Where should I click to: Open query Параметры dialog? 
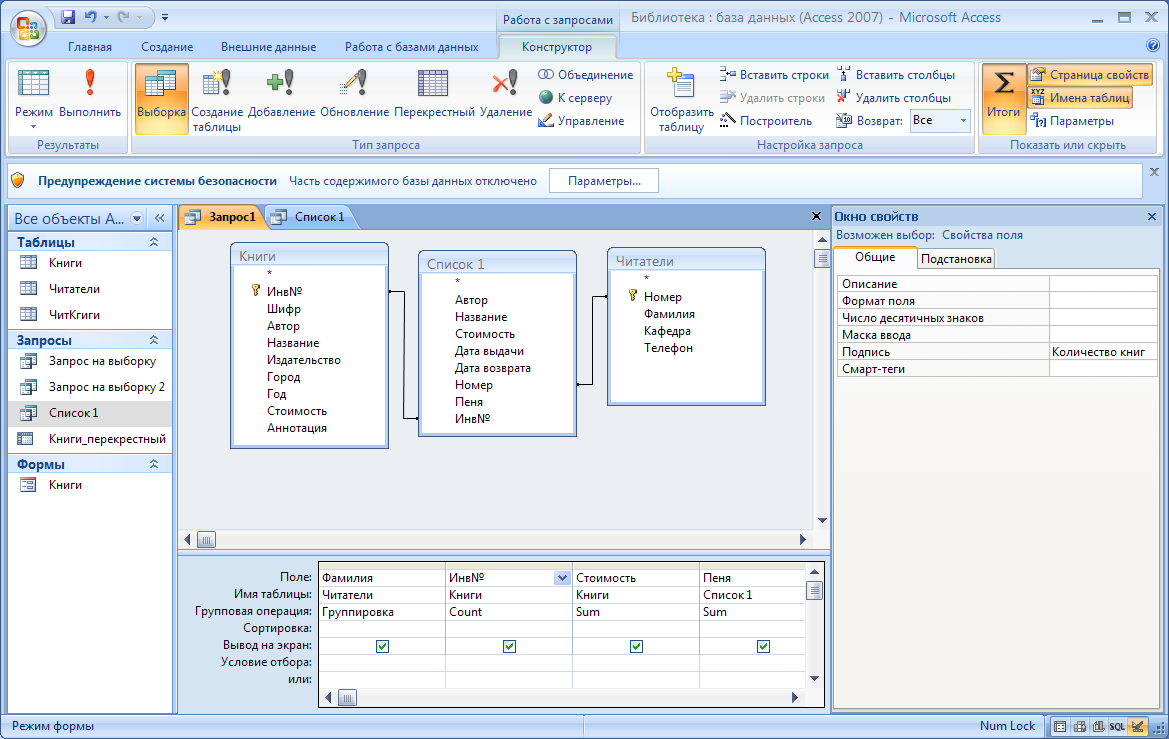(1072, 121)
